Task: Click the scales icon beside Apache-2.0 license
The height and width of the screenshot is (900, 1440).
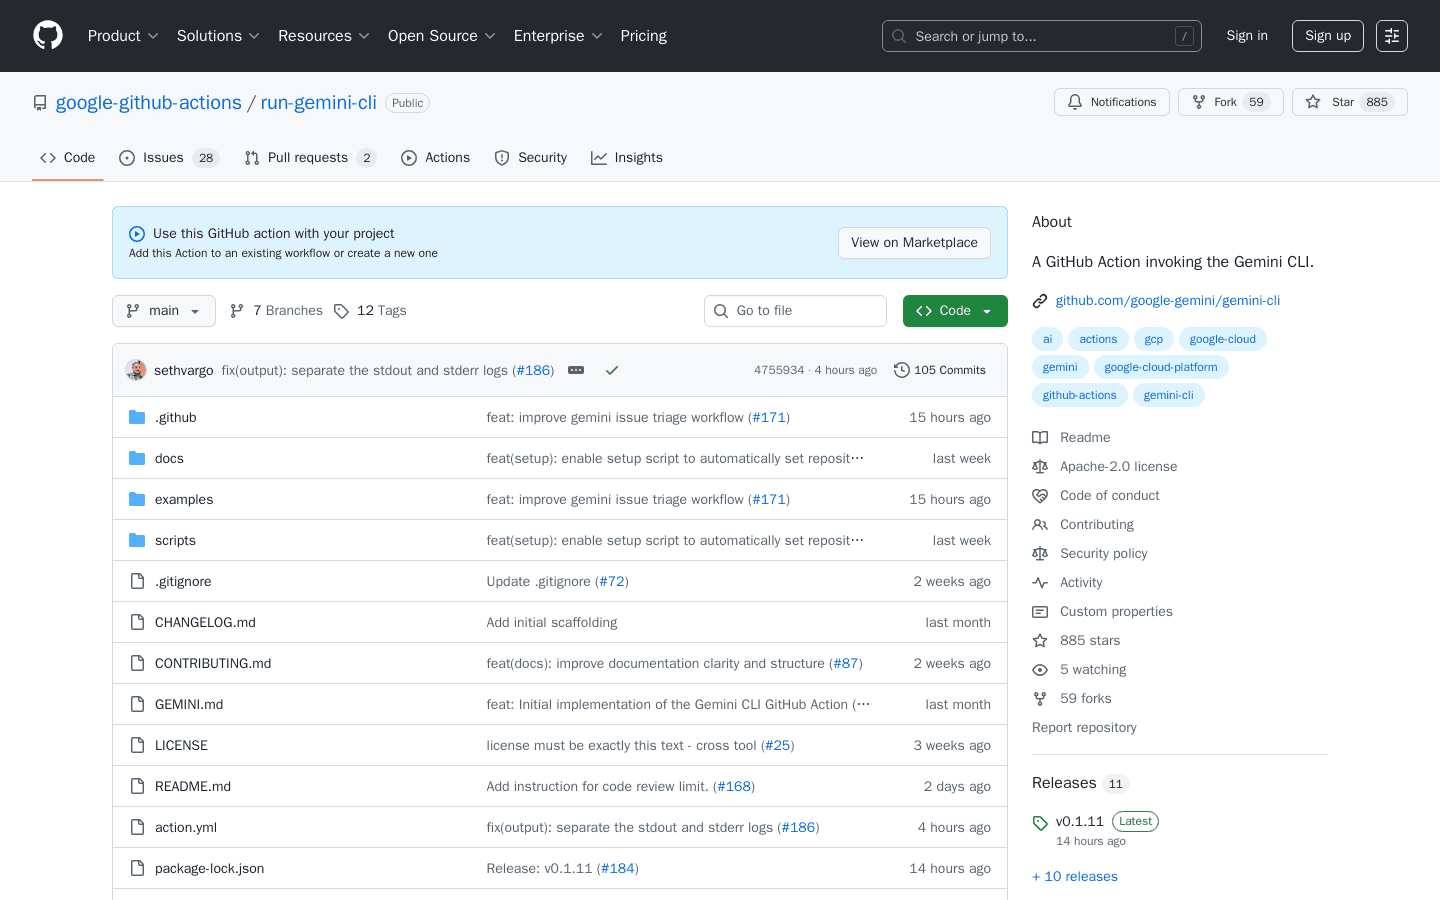Action: click(1040, 466)
